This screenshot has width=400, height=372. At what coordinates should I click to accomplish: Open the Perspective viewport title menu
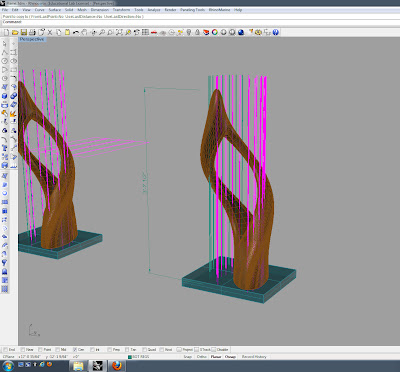tap(32, 39)
